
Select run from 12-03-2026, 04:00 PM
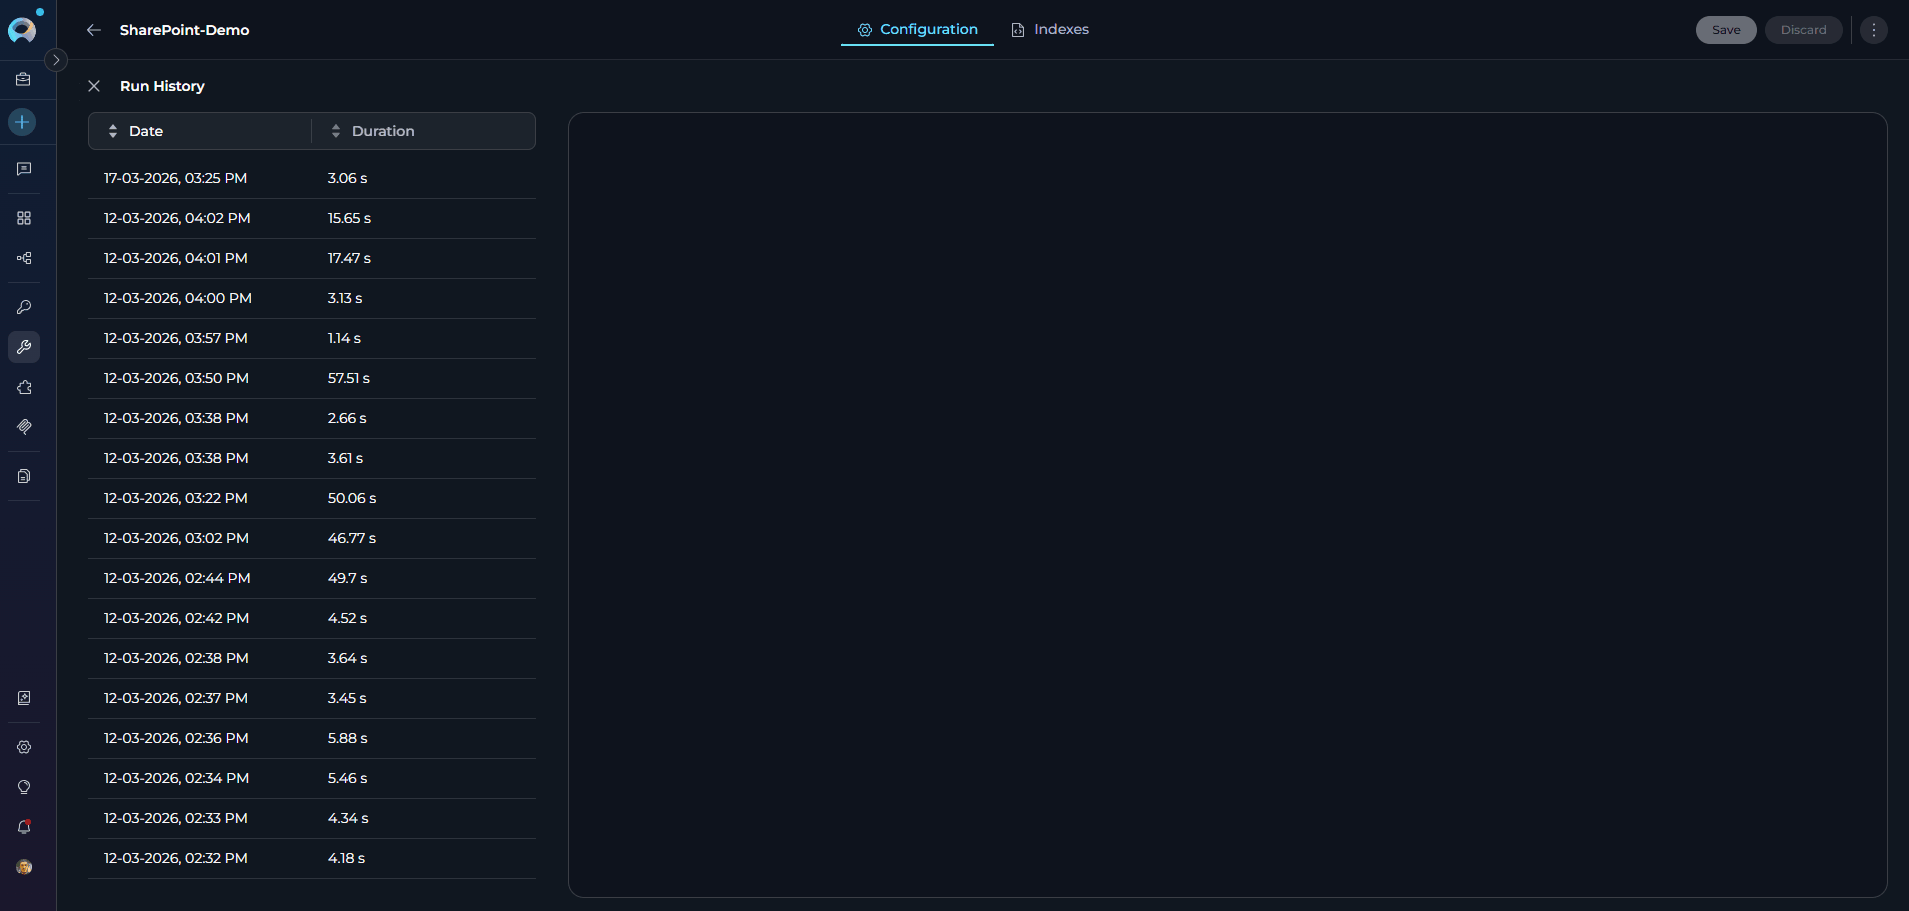312,298
